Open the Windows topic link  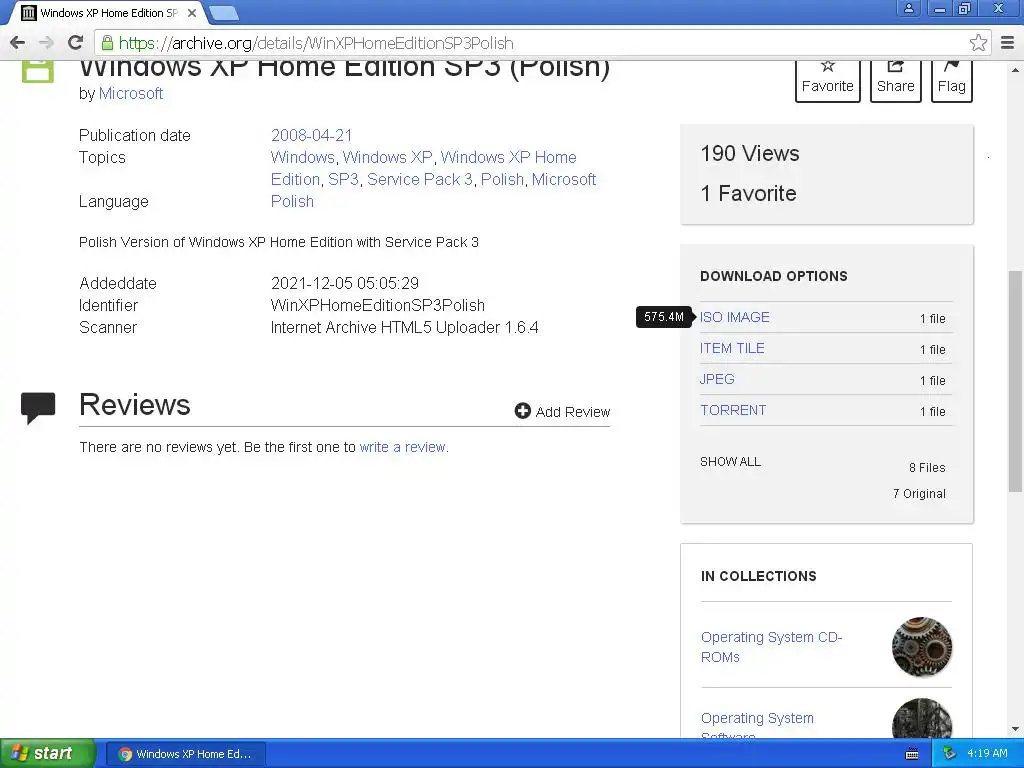pos(302,157)
